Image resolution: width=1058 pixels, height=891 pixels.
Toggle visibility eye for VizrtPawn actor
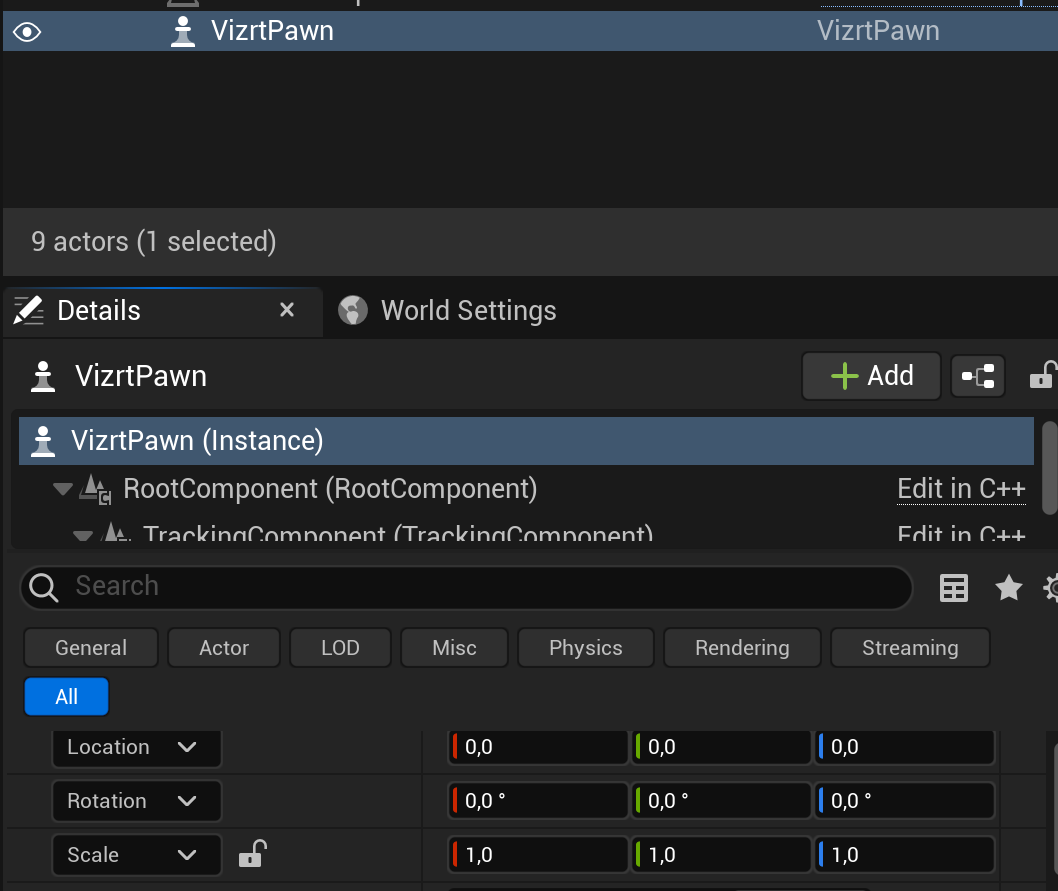[26, 32]
